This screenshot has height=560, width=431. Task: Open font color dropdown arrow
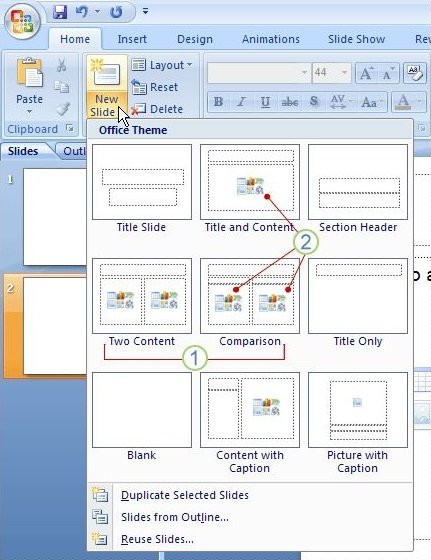[420, 102]
